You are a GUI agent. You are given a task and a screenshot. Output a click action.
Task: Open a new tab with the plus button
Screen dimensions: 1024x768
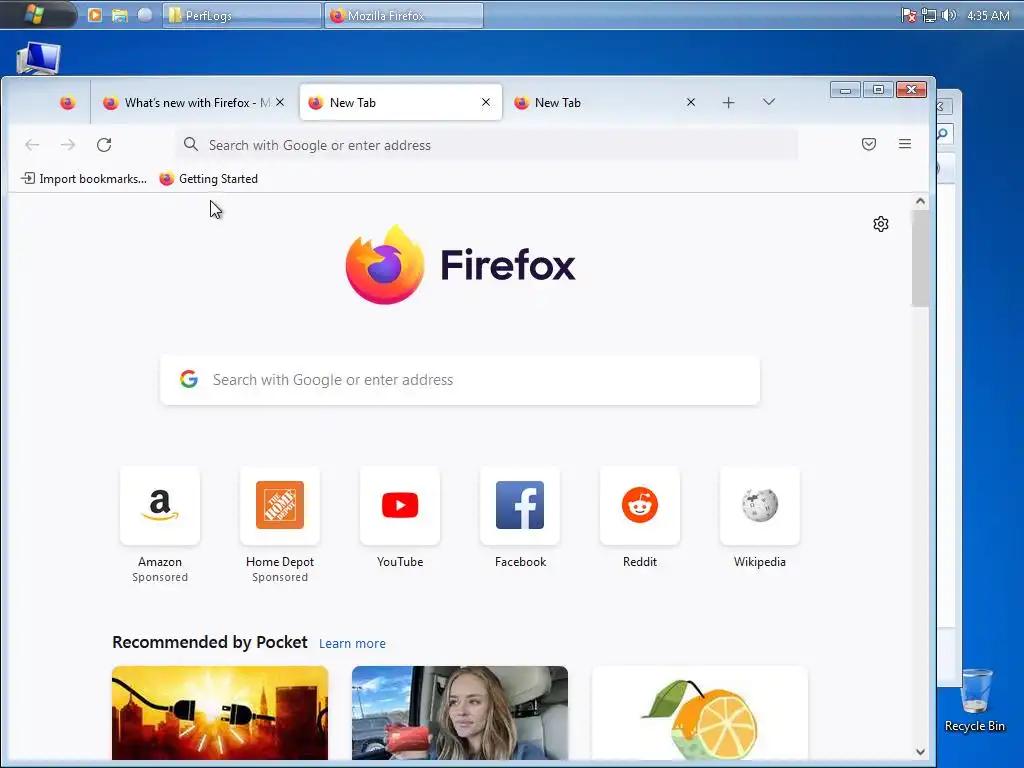tap(728, 103)
